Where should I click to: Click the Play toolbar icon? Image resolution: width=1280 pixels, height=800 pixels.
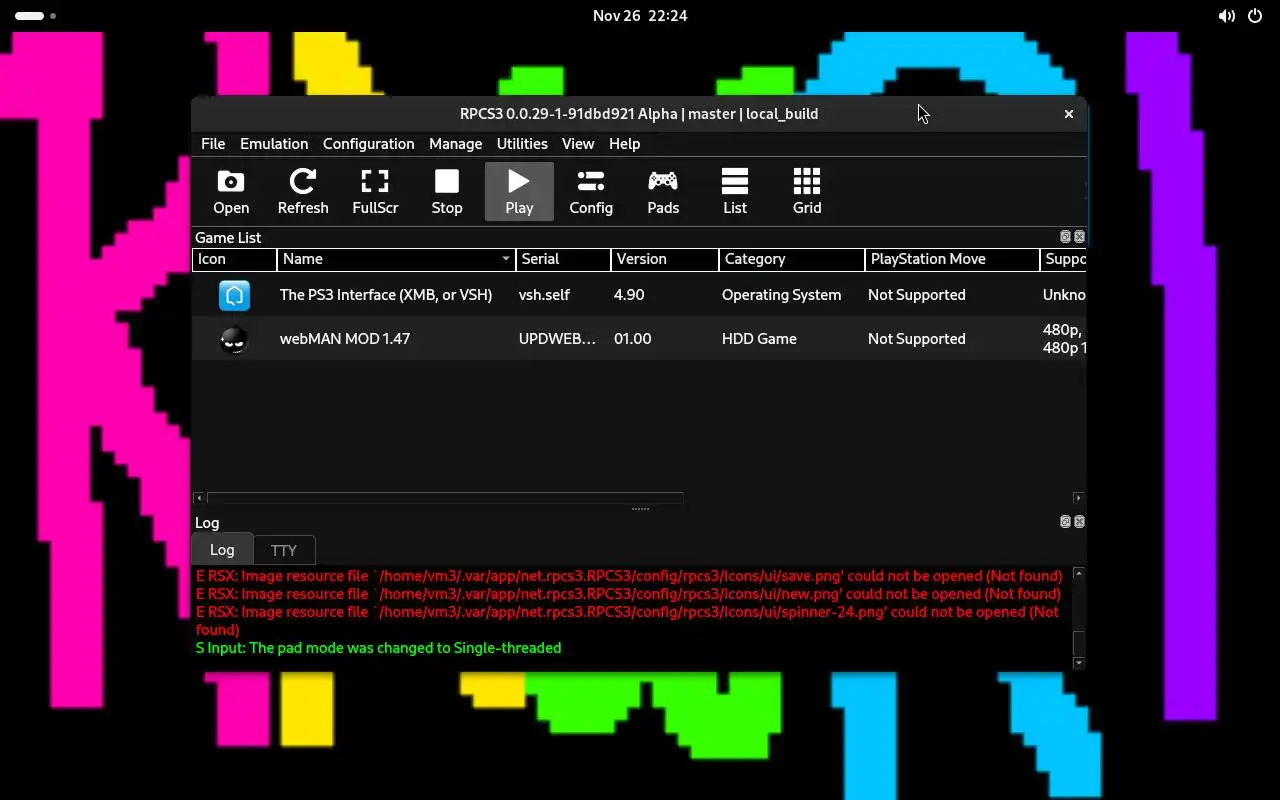point(519,191)
